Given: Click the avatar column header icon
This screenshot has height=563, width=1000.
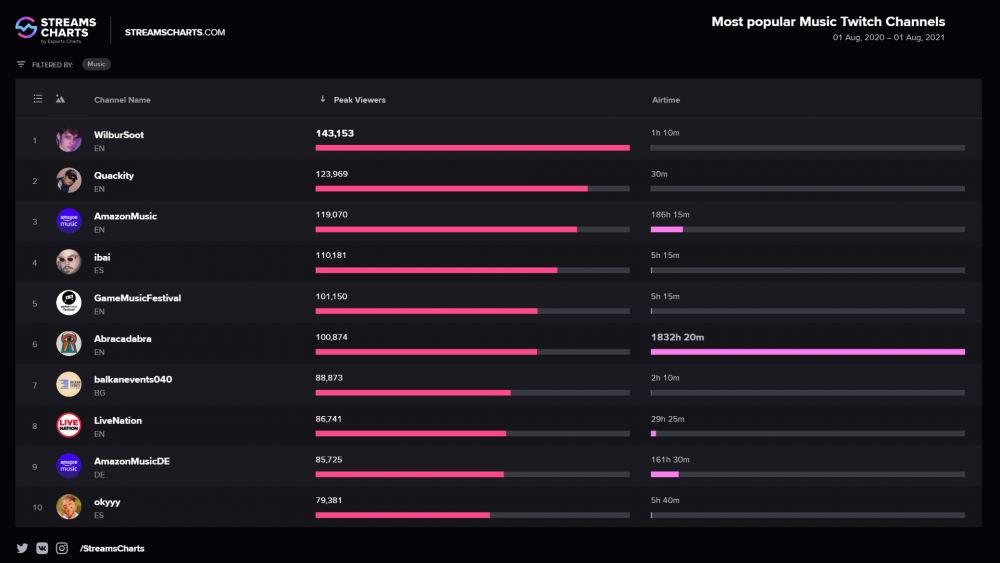Looking at the screenshot, I should coord(61,99).
